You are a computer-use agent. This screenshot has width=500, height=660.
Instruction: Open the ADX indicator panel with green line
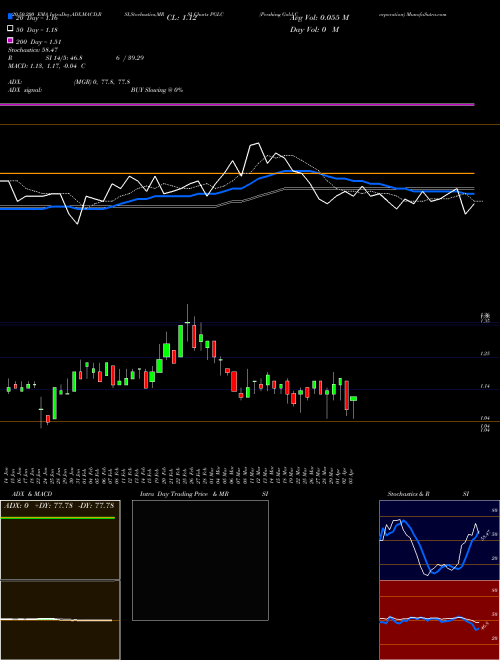[x=60, y=540]
